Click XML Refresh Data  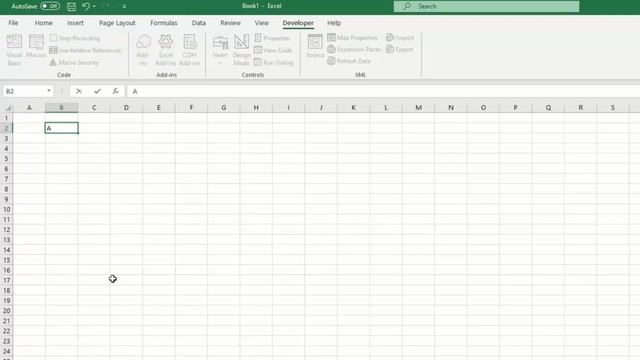[349, 61]
